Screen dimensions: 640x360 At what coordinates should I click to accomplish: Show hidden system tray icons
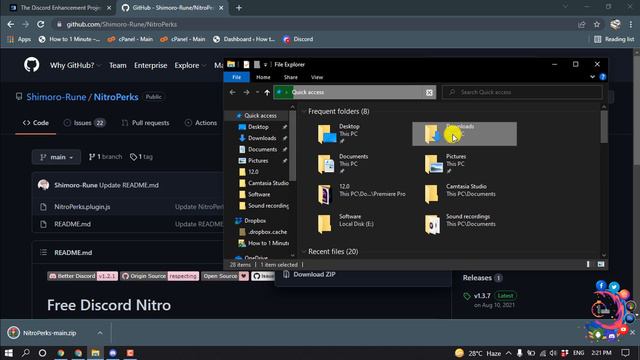point(509,353)
